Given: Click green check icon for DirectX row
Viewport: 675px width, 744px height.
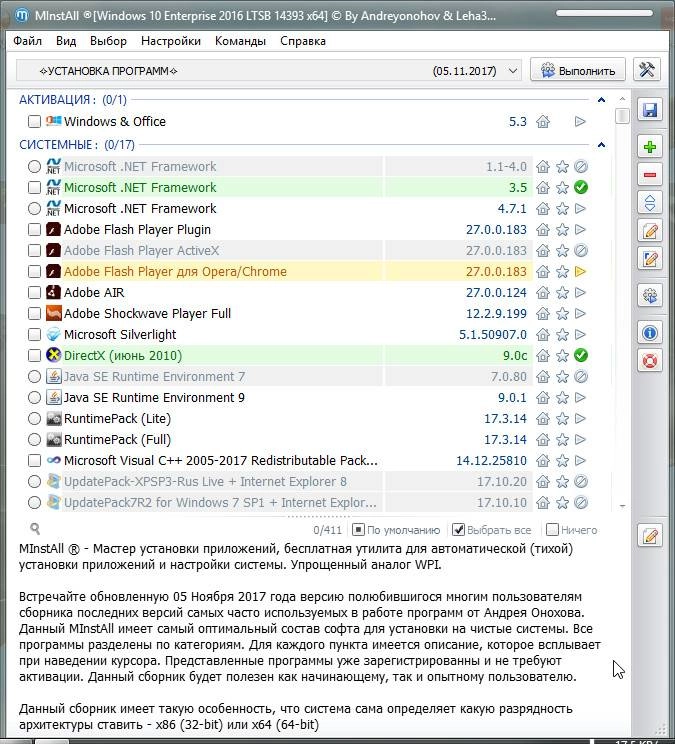Looking at the screenshot, I should coord(581,355).
